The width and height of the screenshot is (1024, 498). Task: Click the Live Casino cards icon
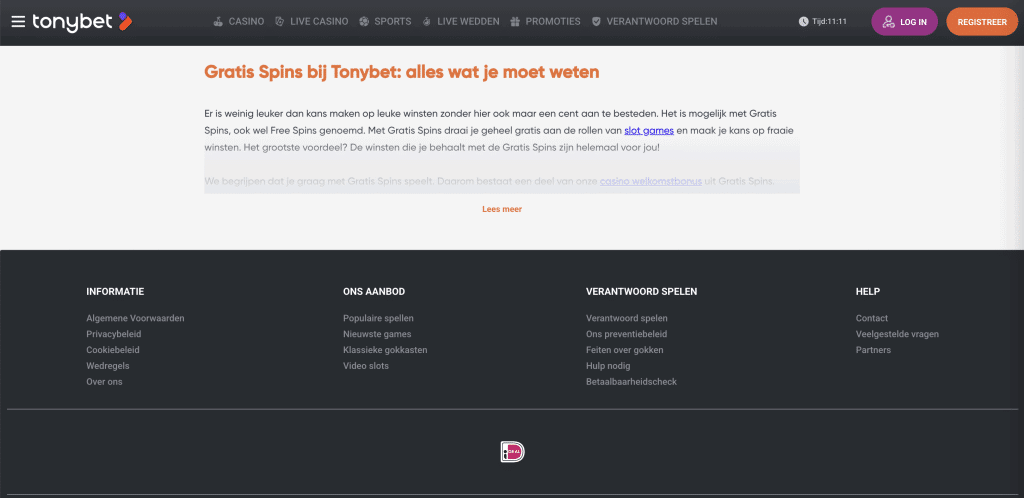(x=280, y=22)
